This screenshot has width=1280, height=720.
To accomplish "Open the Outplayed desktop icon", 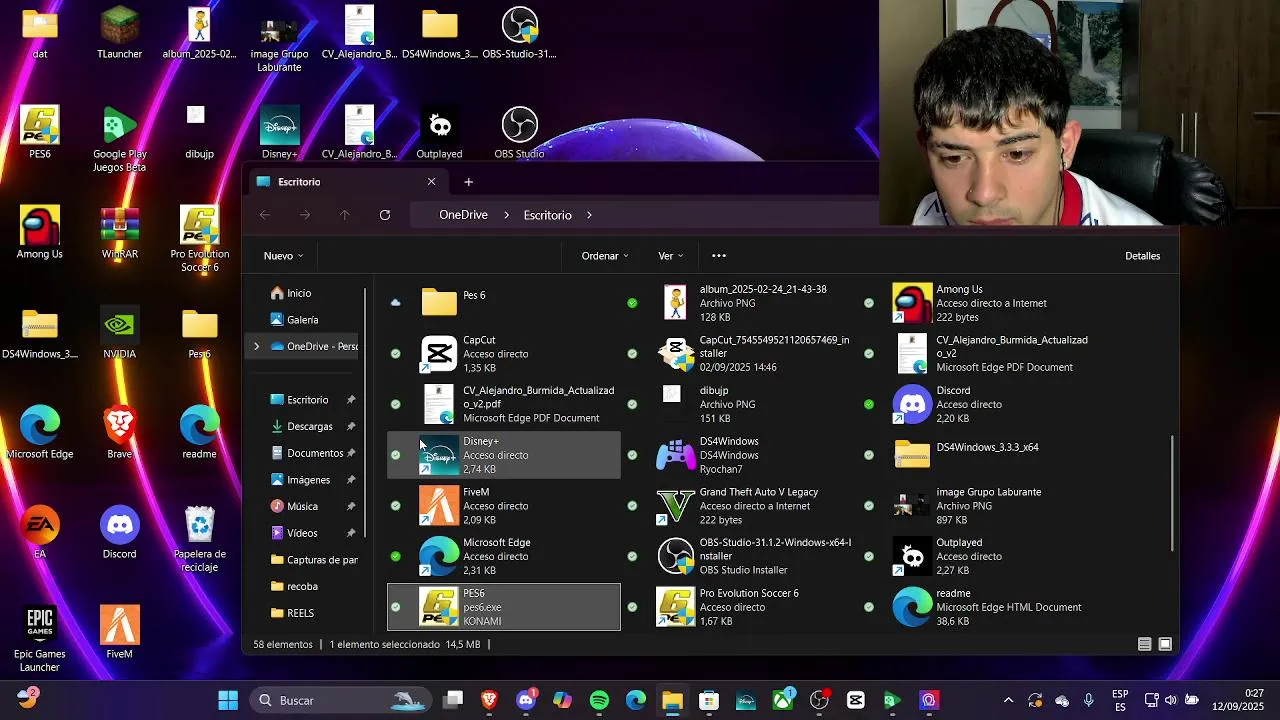I will click(x=439, y=133).
